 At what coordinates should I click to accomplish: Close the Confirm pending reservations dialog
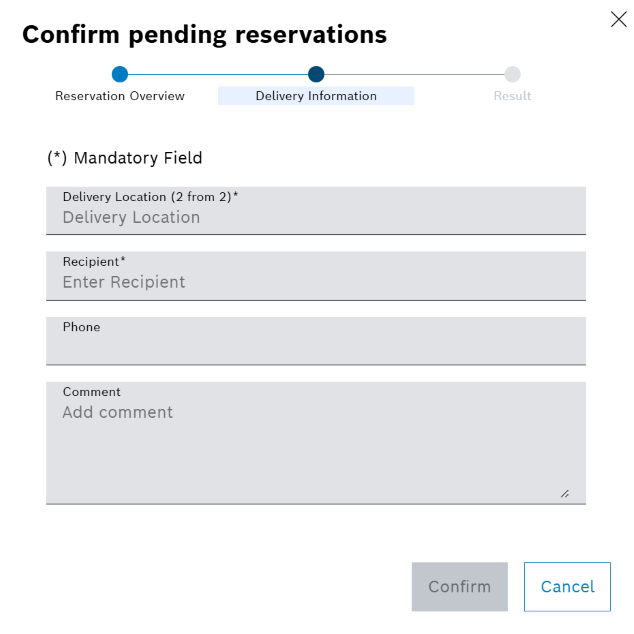(618, 19)
